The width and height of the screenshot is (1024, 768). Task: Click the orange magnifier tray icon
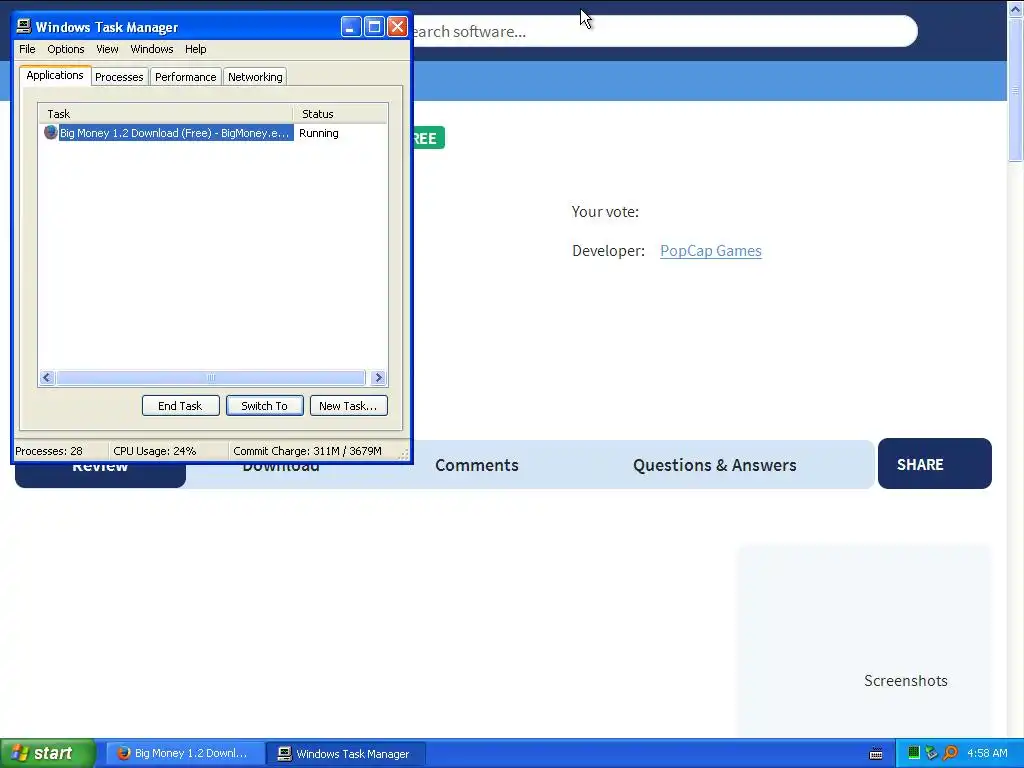pos(950,753)
